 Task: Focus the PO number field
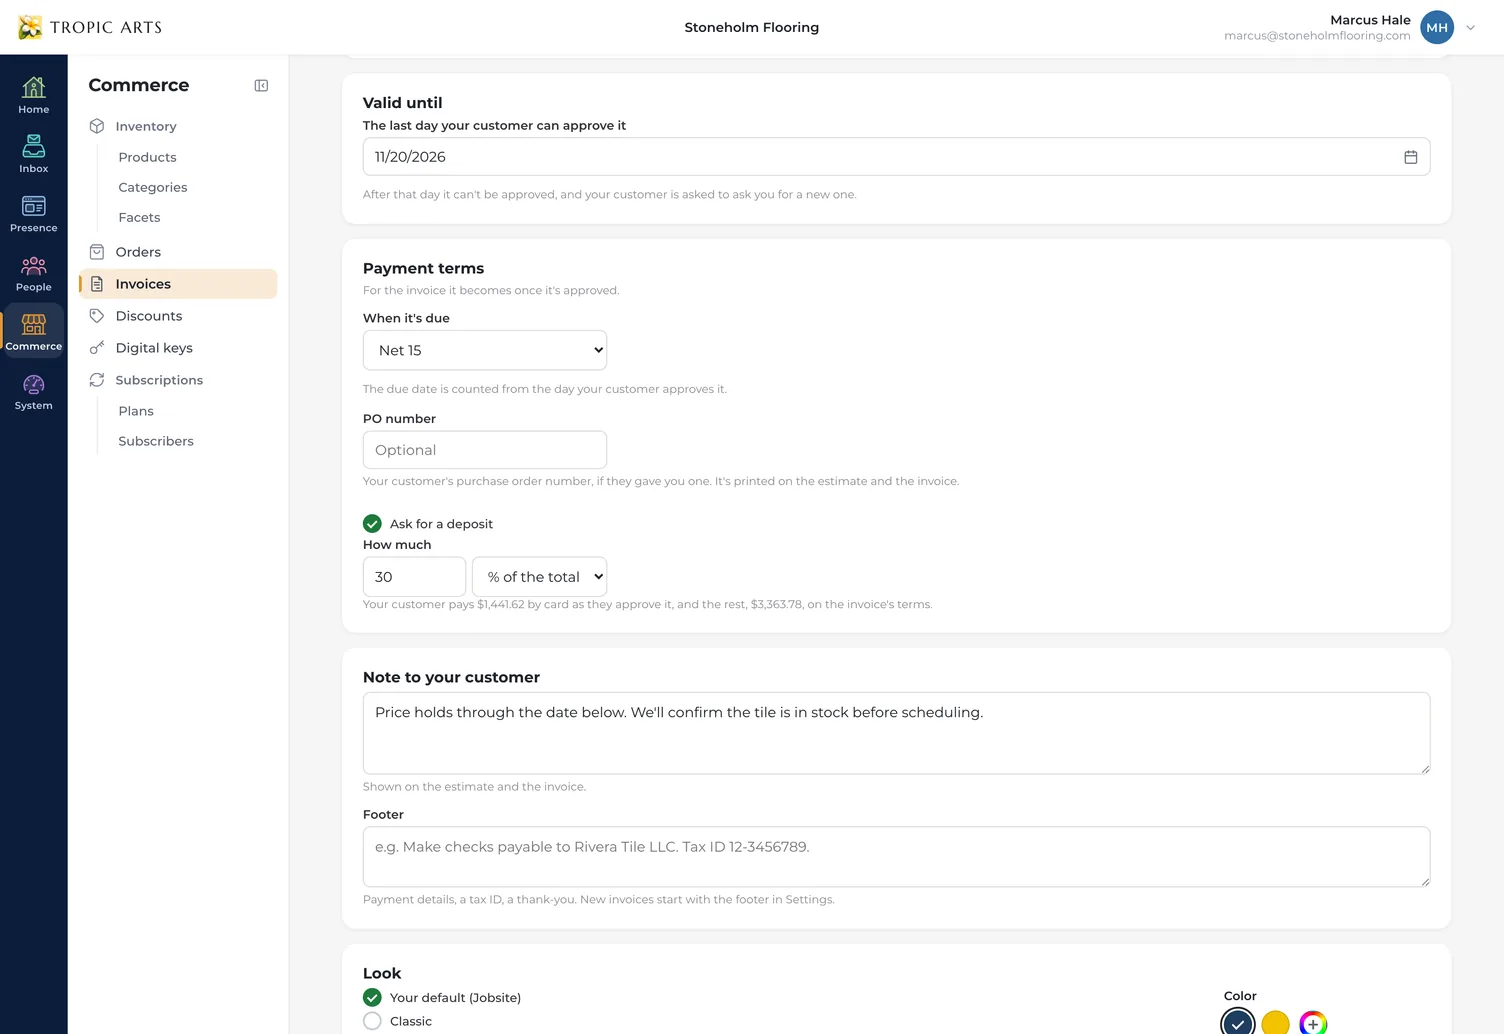click(485, 450)
